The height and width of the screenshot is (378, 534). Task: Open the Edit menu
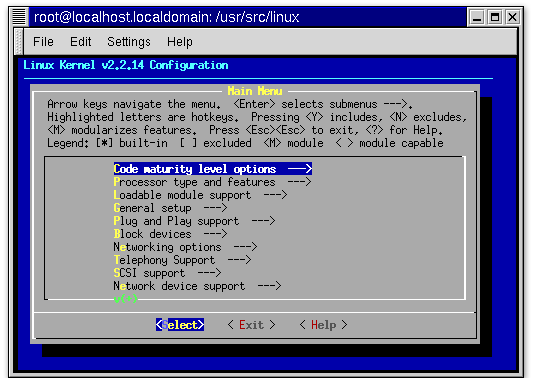[80, 42]
